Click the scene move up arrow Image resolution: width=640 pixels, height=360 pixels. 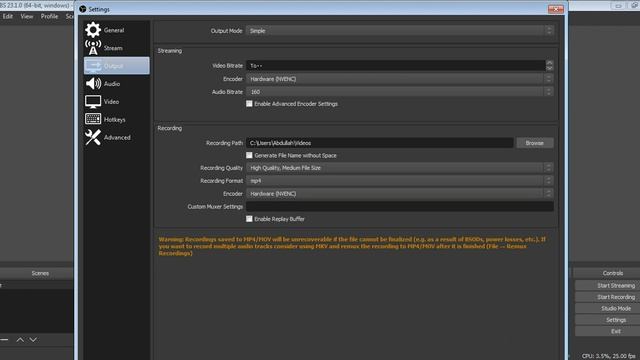point(20,340)
